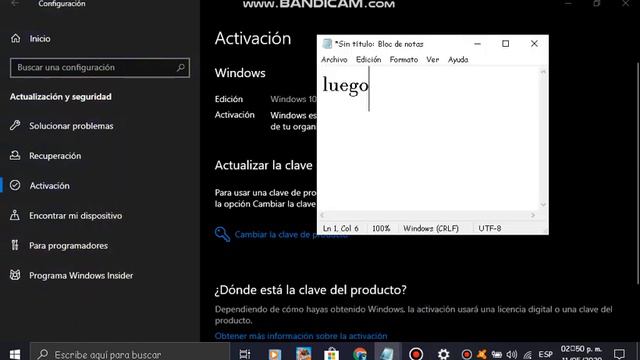Screen dimensions: 640x360
Task: Maximize the Bloc de notas window
Action: click(x=505, y=44)
